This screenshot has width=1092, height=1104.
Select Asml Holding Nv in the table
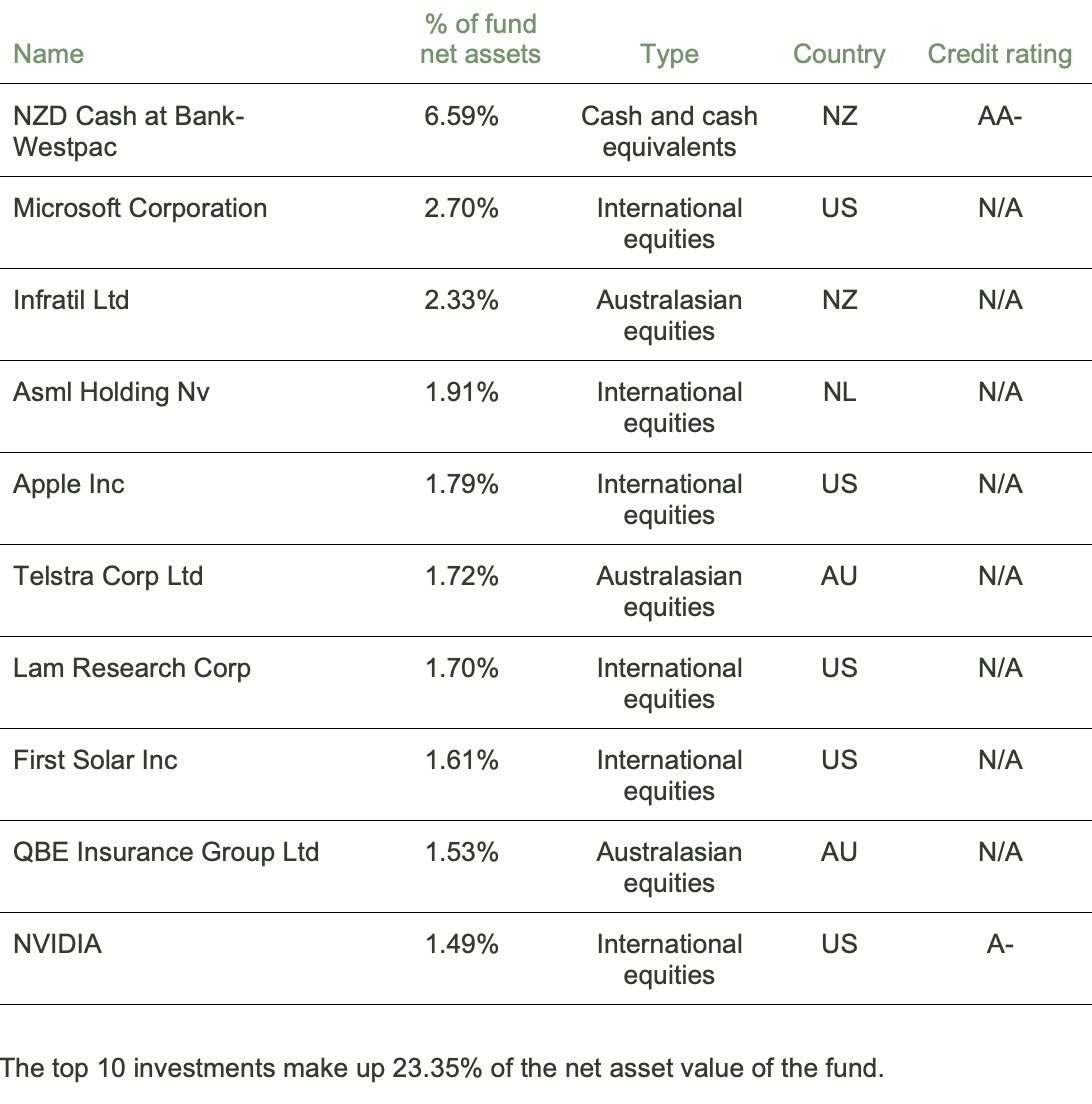pos(111,392)
